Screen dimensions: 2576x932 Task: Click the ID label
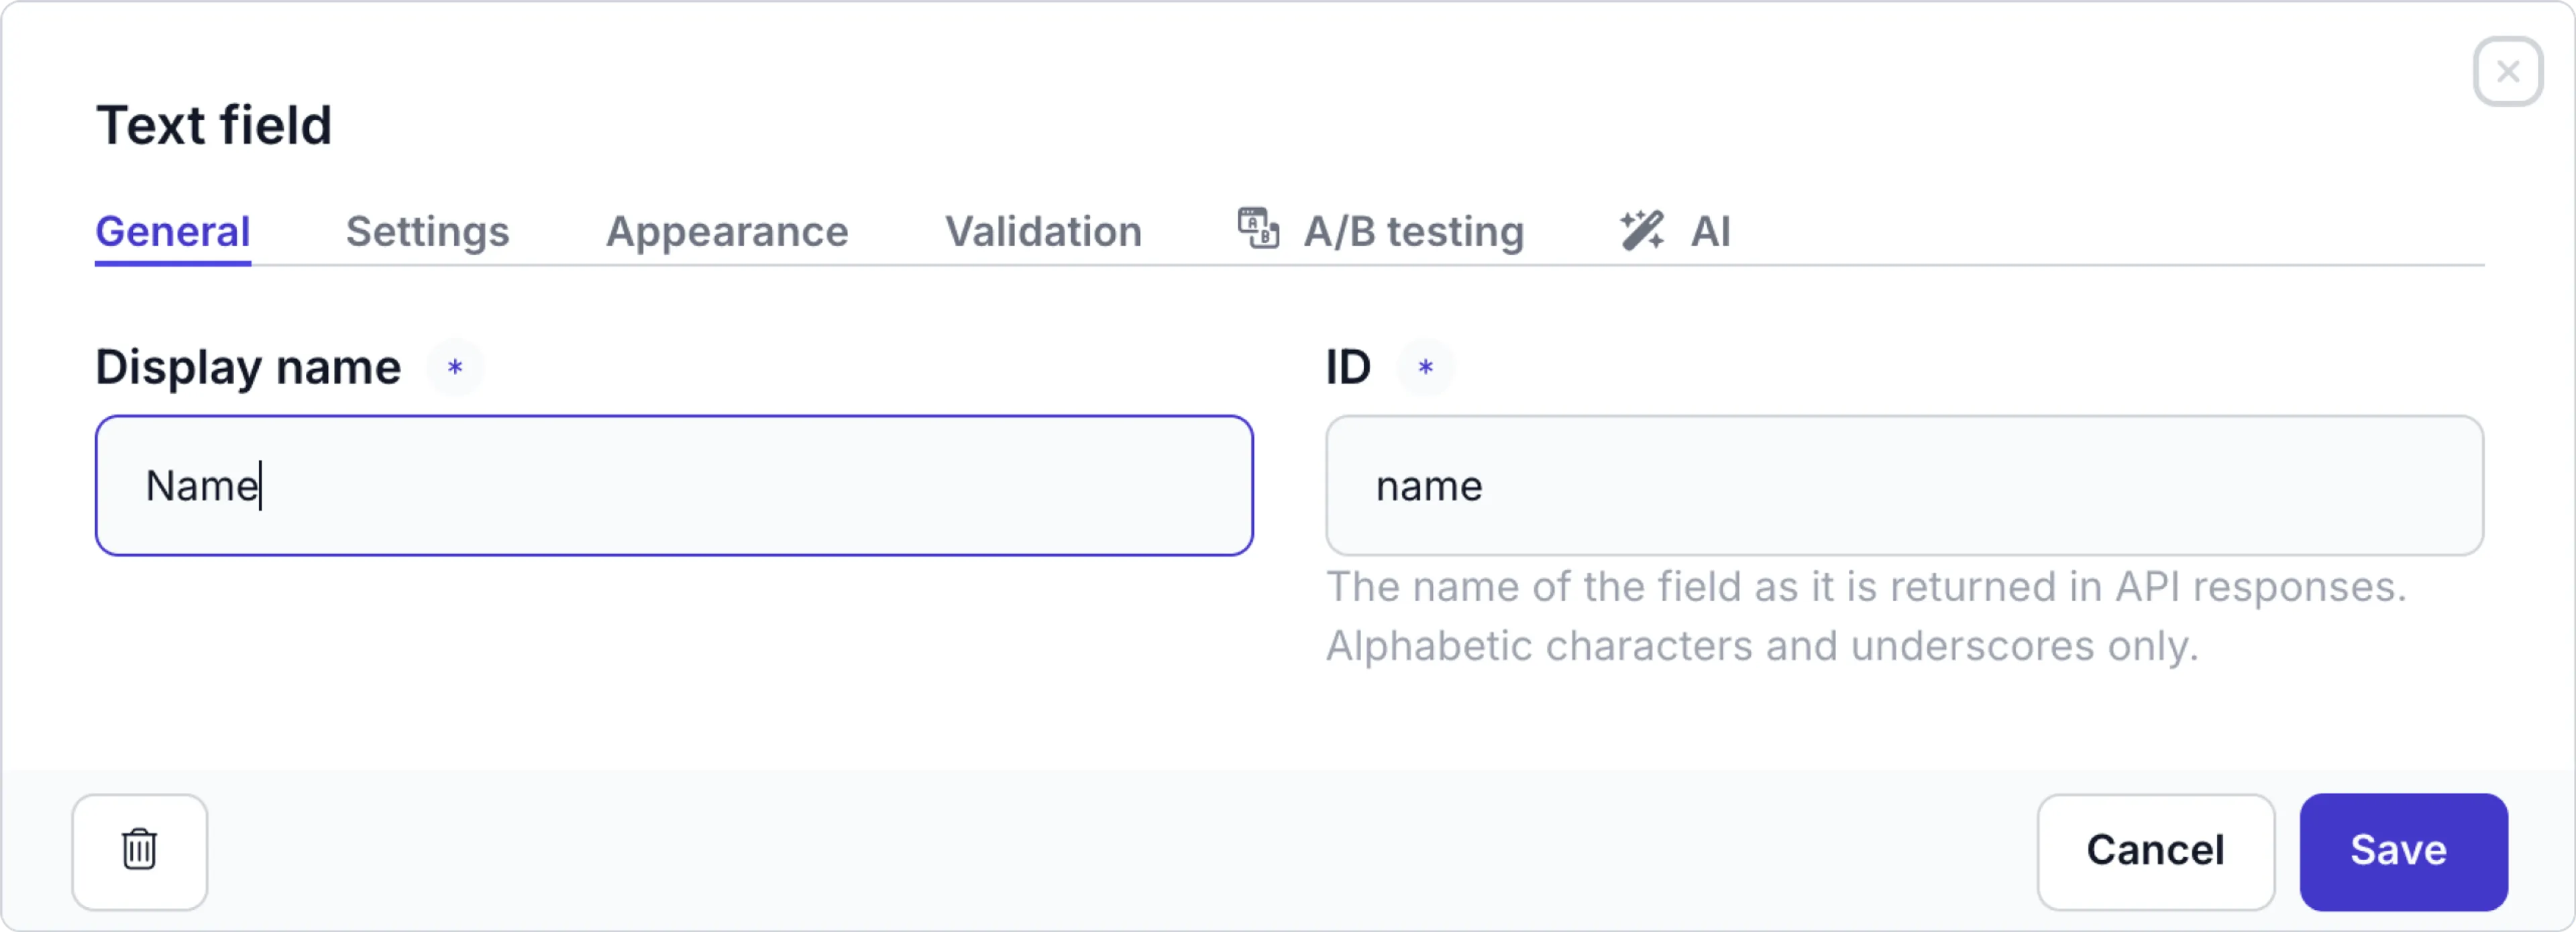1347,366
